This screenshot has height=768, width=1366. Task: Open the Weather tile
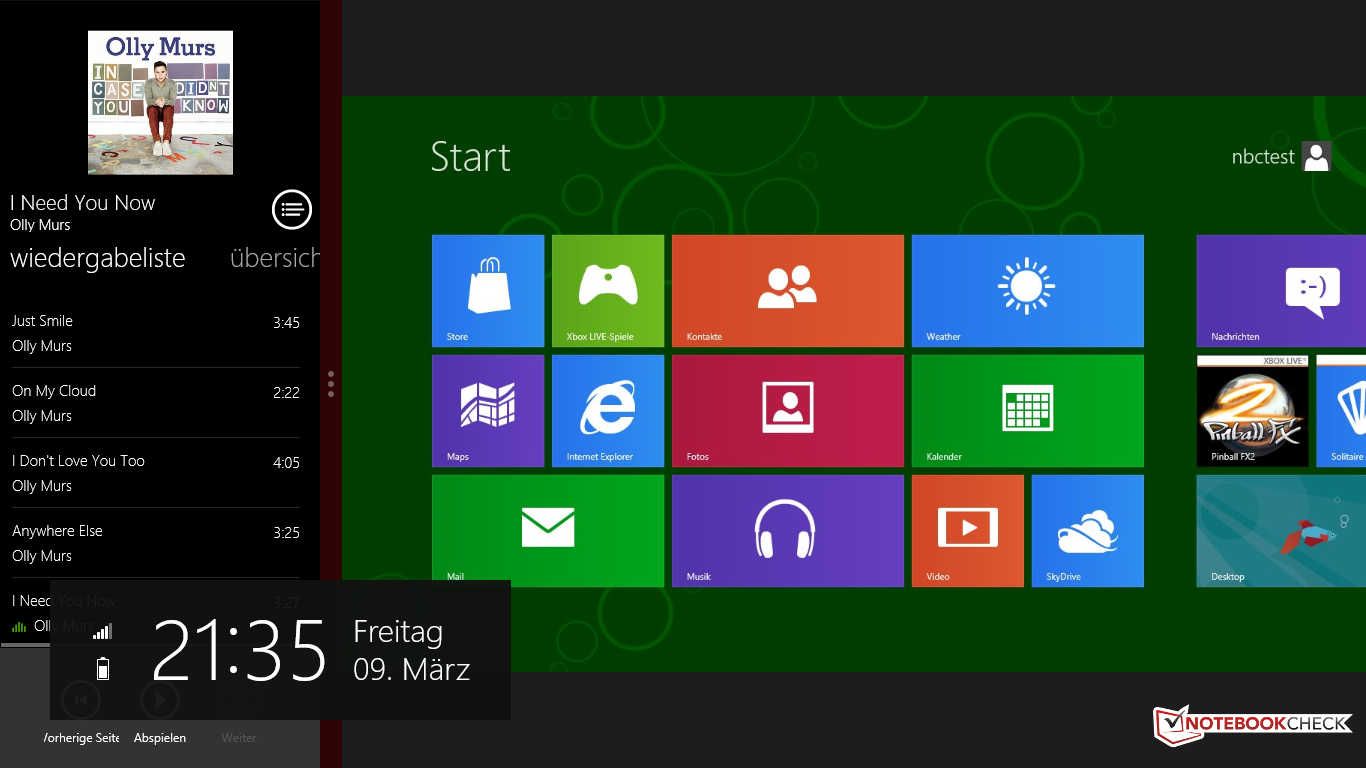pos(1028,291)
